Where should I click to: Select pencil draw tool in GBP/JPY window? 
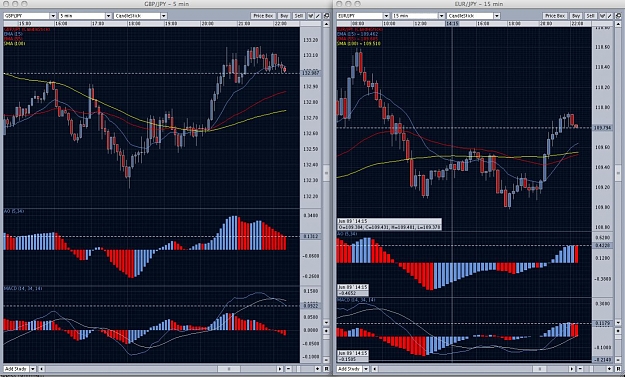[x=318, y=16]
